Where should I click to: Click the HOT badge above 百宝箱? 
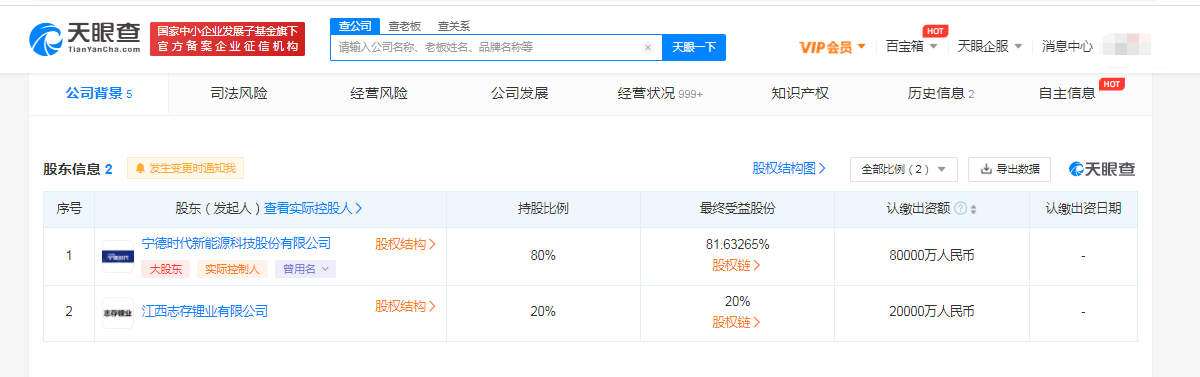[x=935, y=30]
